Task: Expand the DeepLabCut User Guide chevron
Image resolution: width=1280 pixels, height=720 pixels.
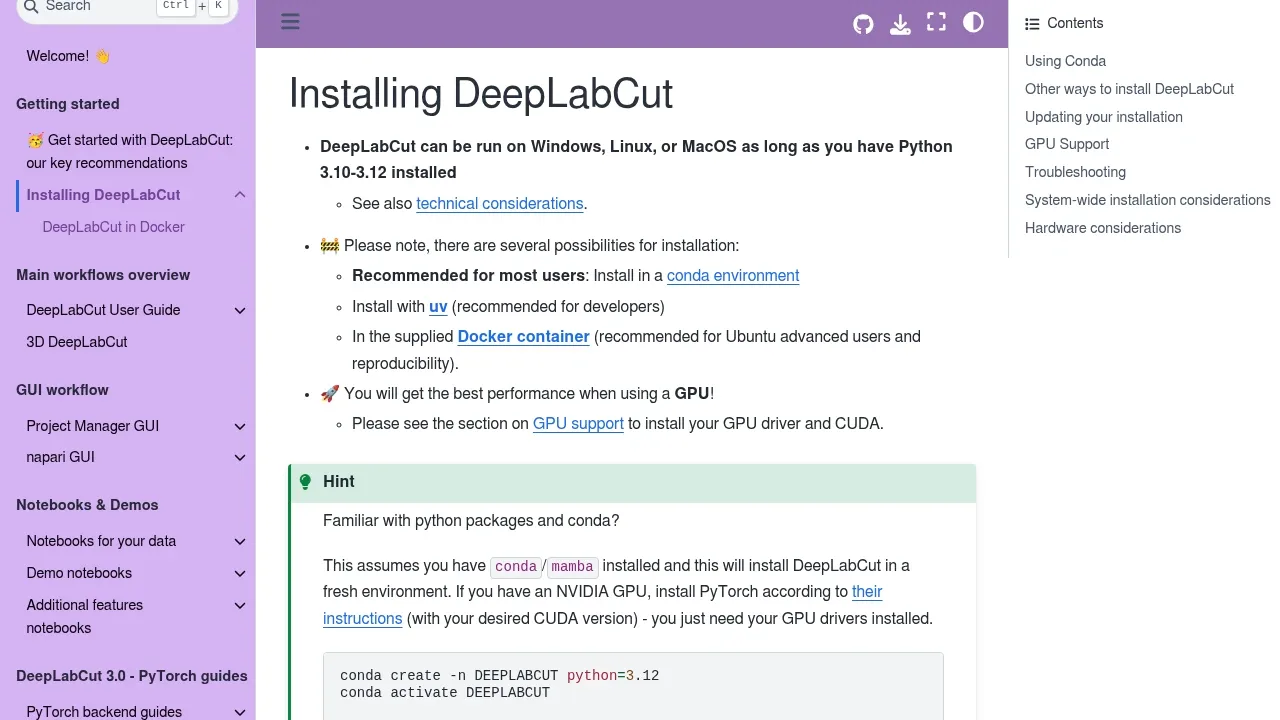Action: tap(240, 310)
